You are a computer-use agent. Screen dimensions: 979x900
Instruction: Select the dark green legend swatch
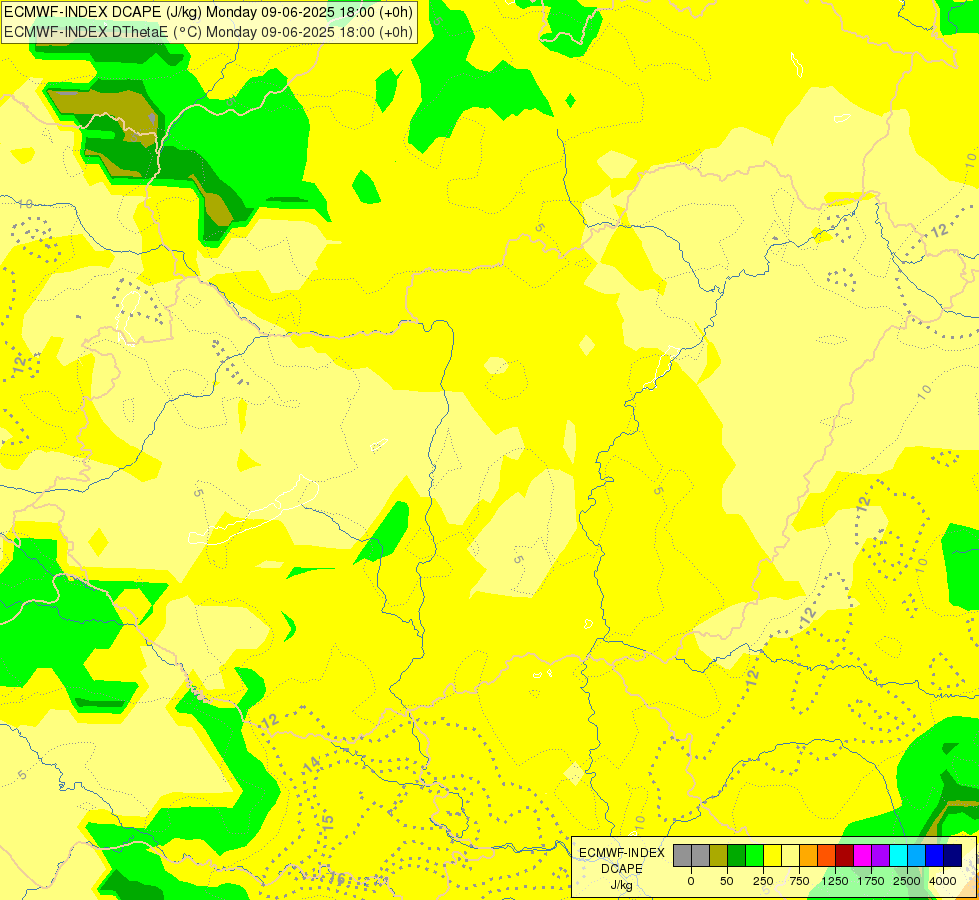737,856
